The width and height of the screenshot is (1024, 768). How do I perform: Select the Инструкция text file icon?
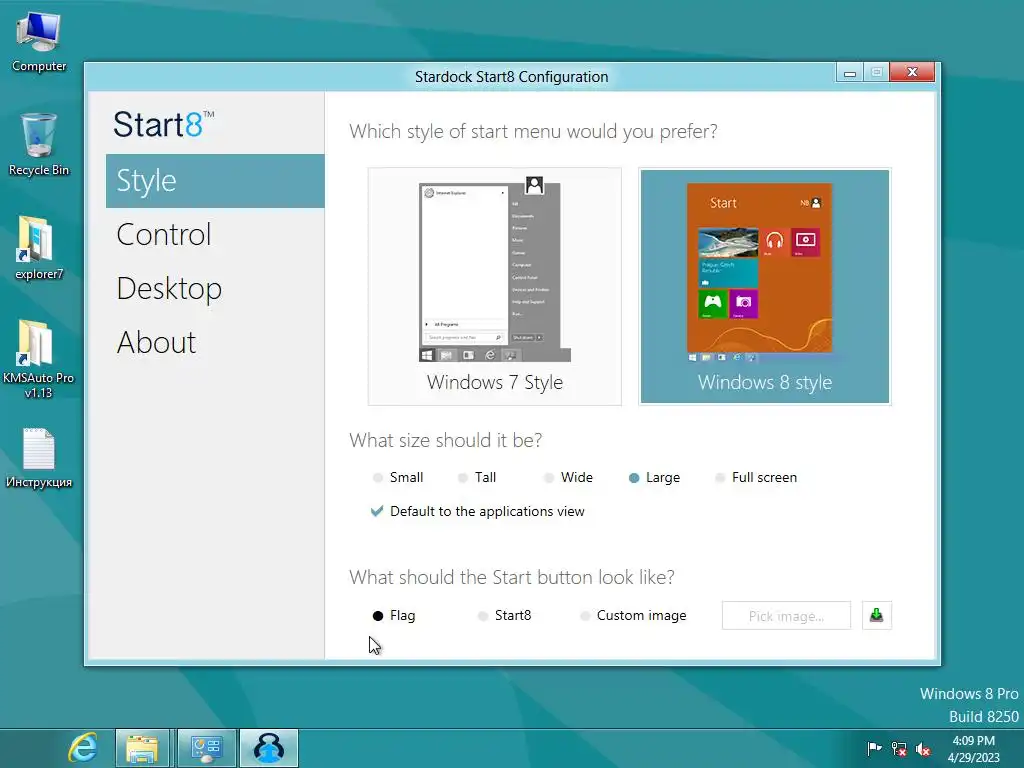[39, 458]
